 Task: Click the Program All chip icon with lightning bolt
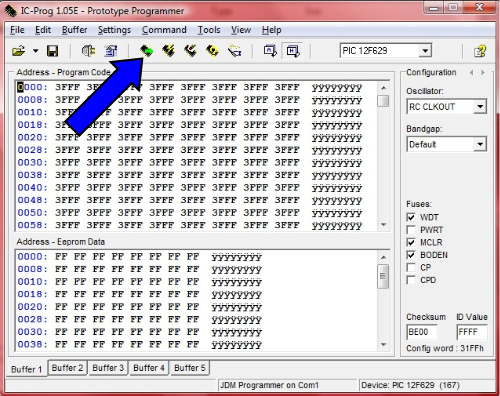168,51
